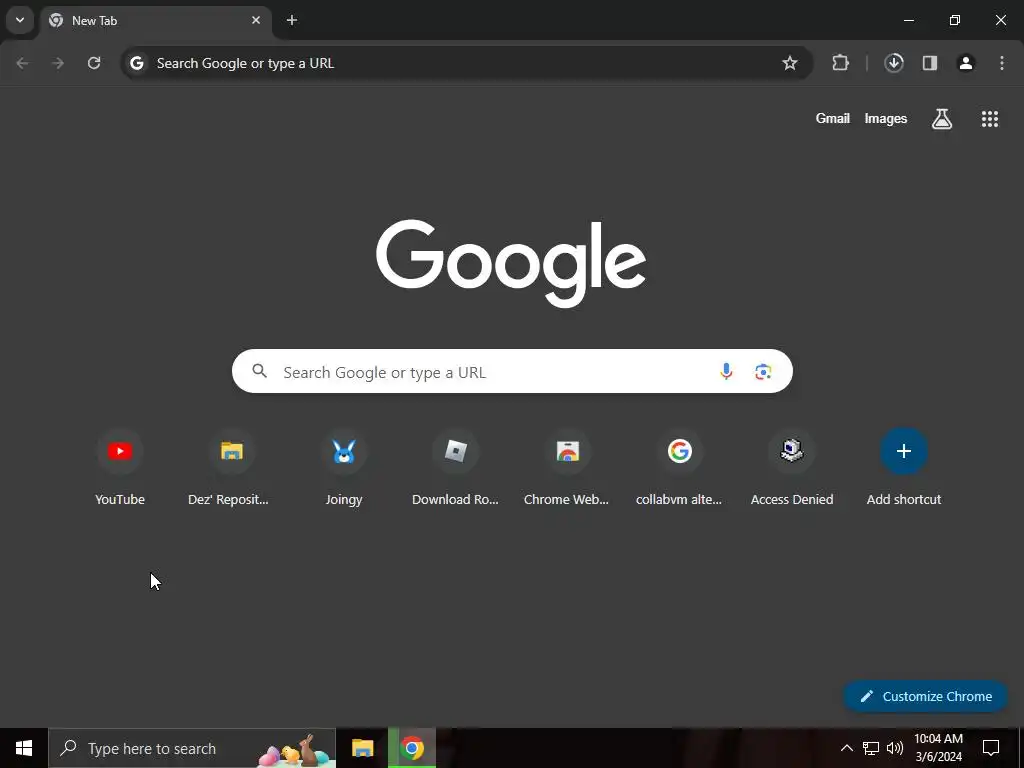Image resolution: width=1024 pixels, height=768 pixels.
Task: Toggle the side panel
Action: tap(930, 63)
